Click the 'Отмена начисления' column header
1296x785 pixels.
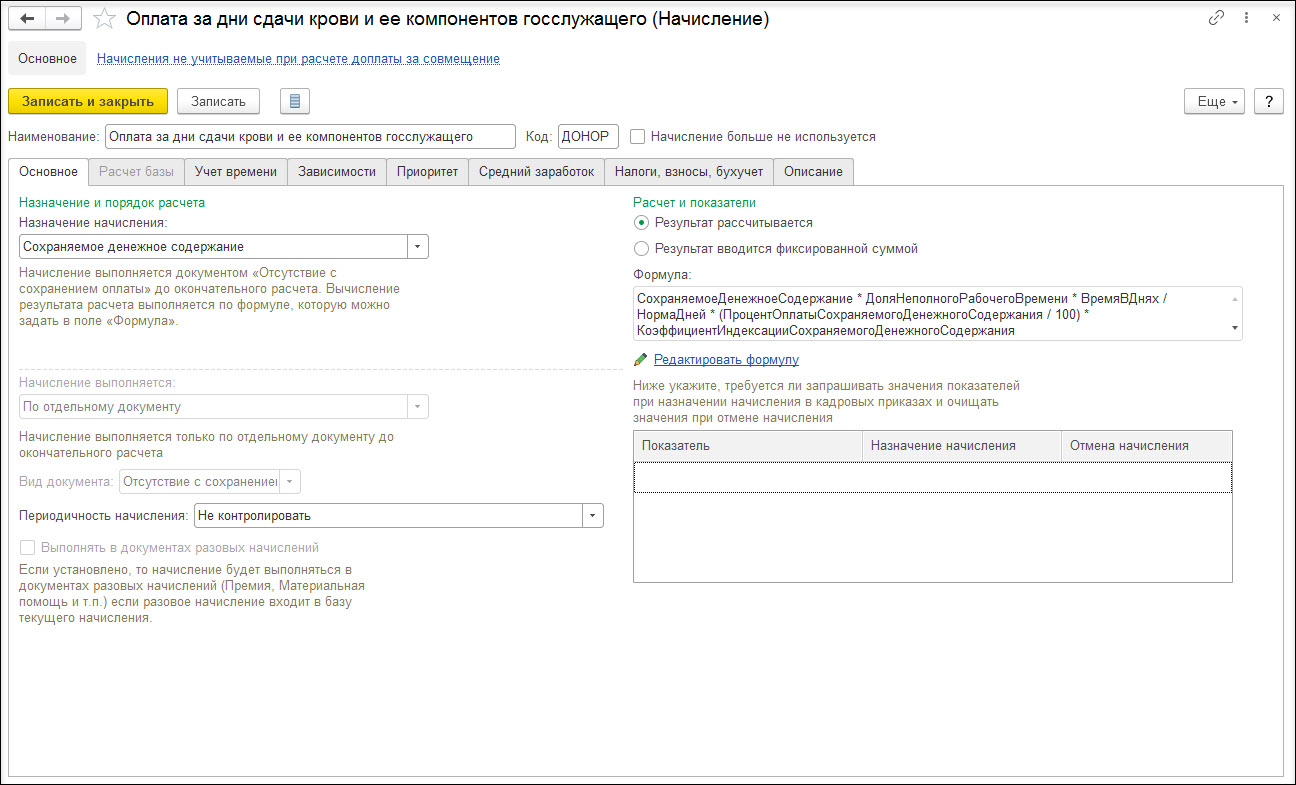[1146, 445]
